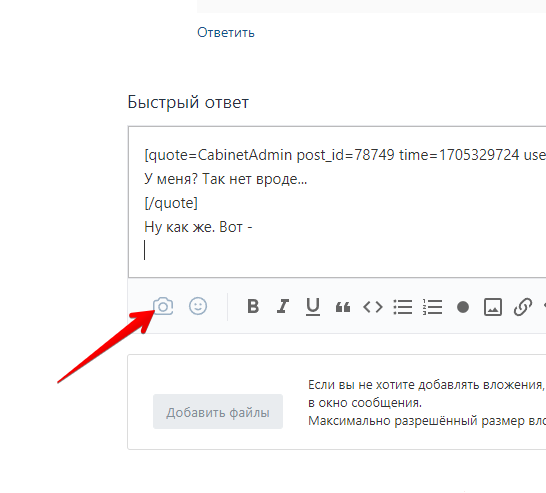This screenshot has height=493, width=546.
Task: Insert a link via chain icon
Action: pyautogui.click(x=523, y=307)
